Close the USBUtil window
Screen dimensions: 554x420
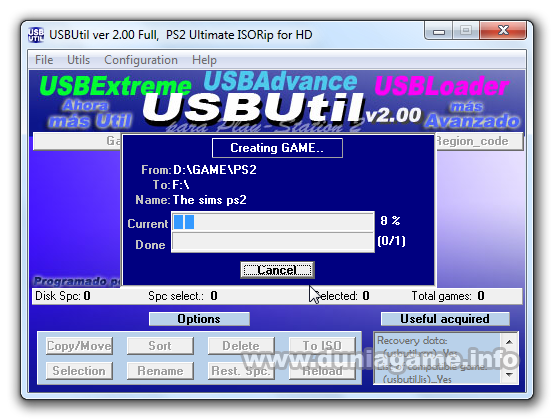pyautogui.click(x=503, y=30)
